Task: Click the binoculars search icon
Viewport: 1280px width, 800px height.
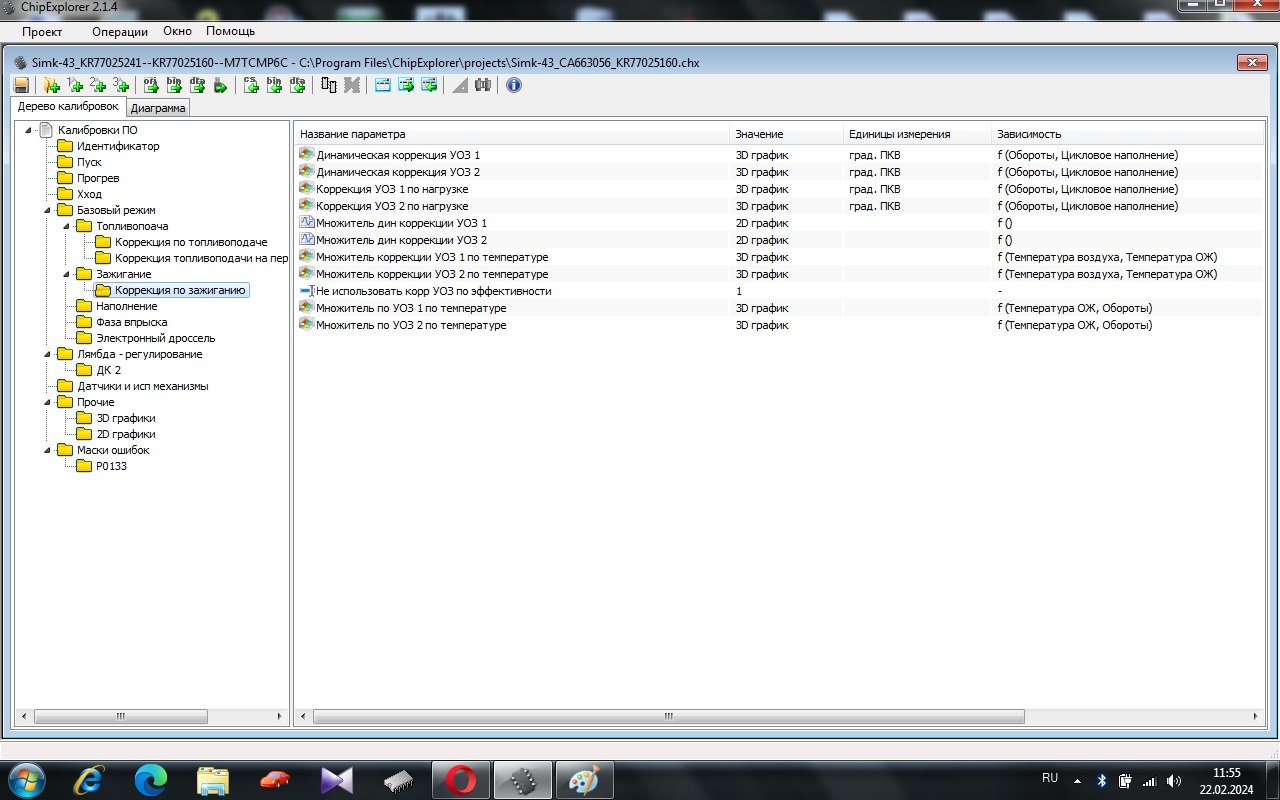Action: point(483,86)
